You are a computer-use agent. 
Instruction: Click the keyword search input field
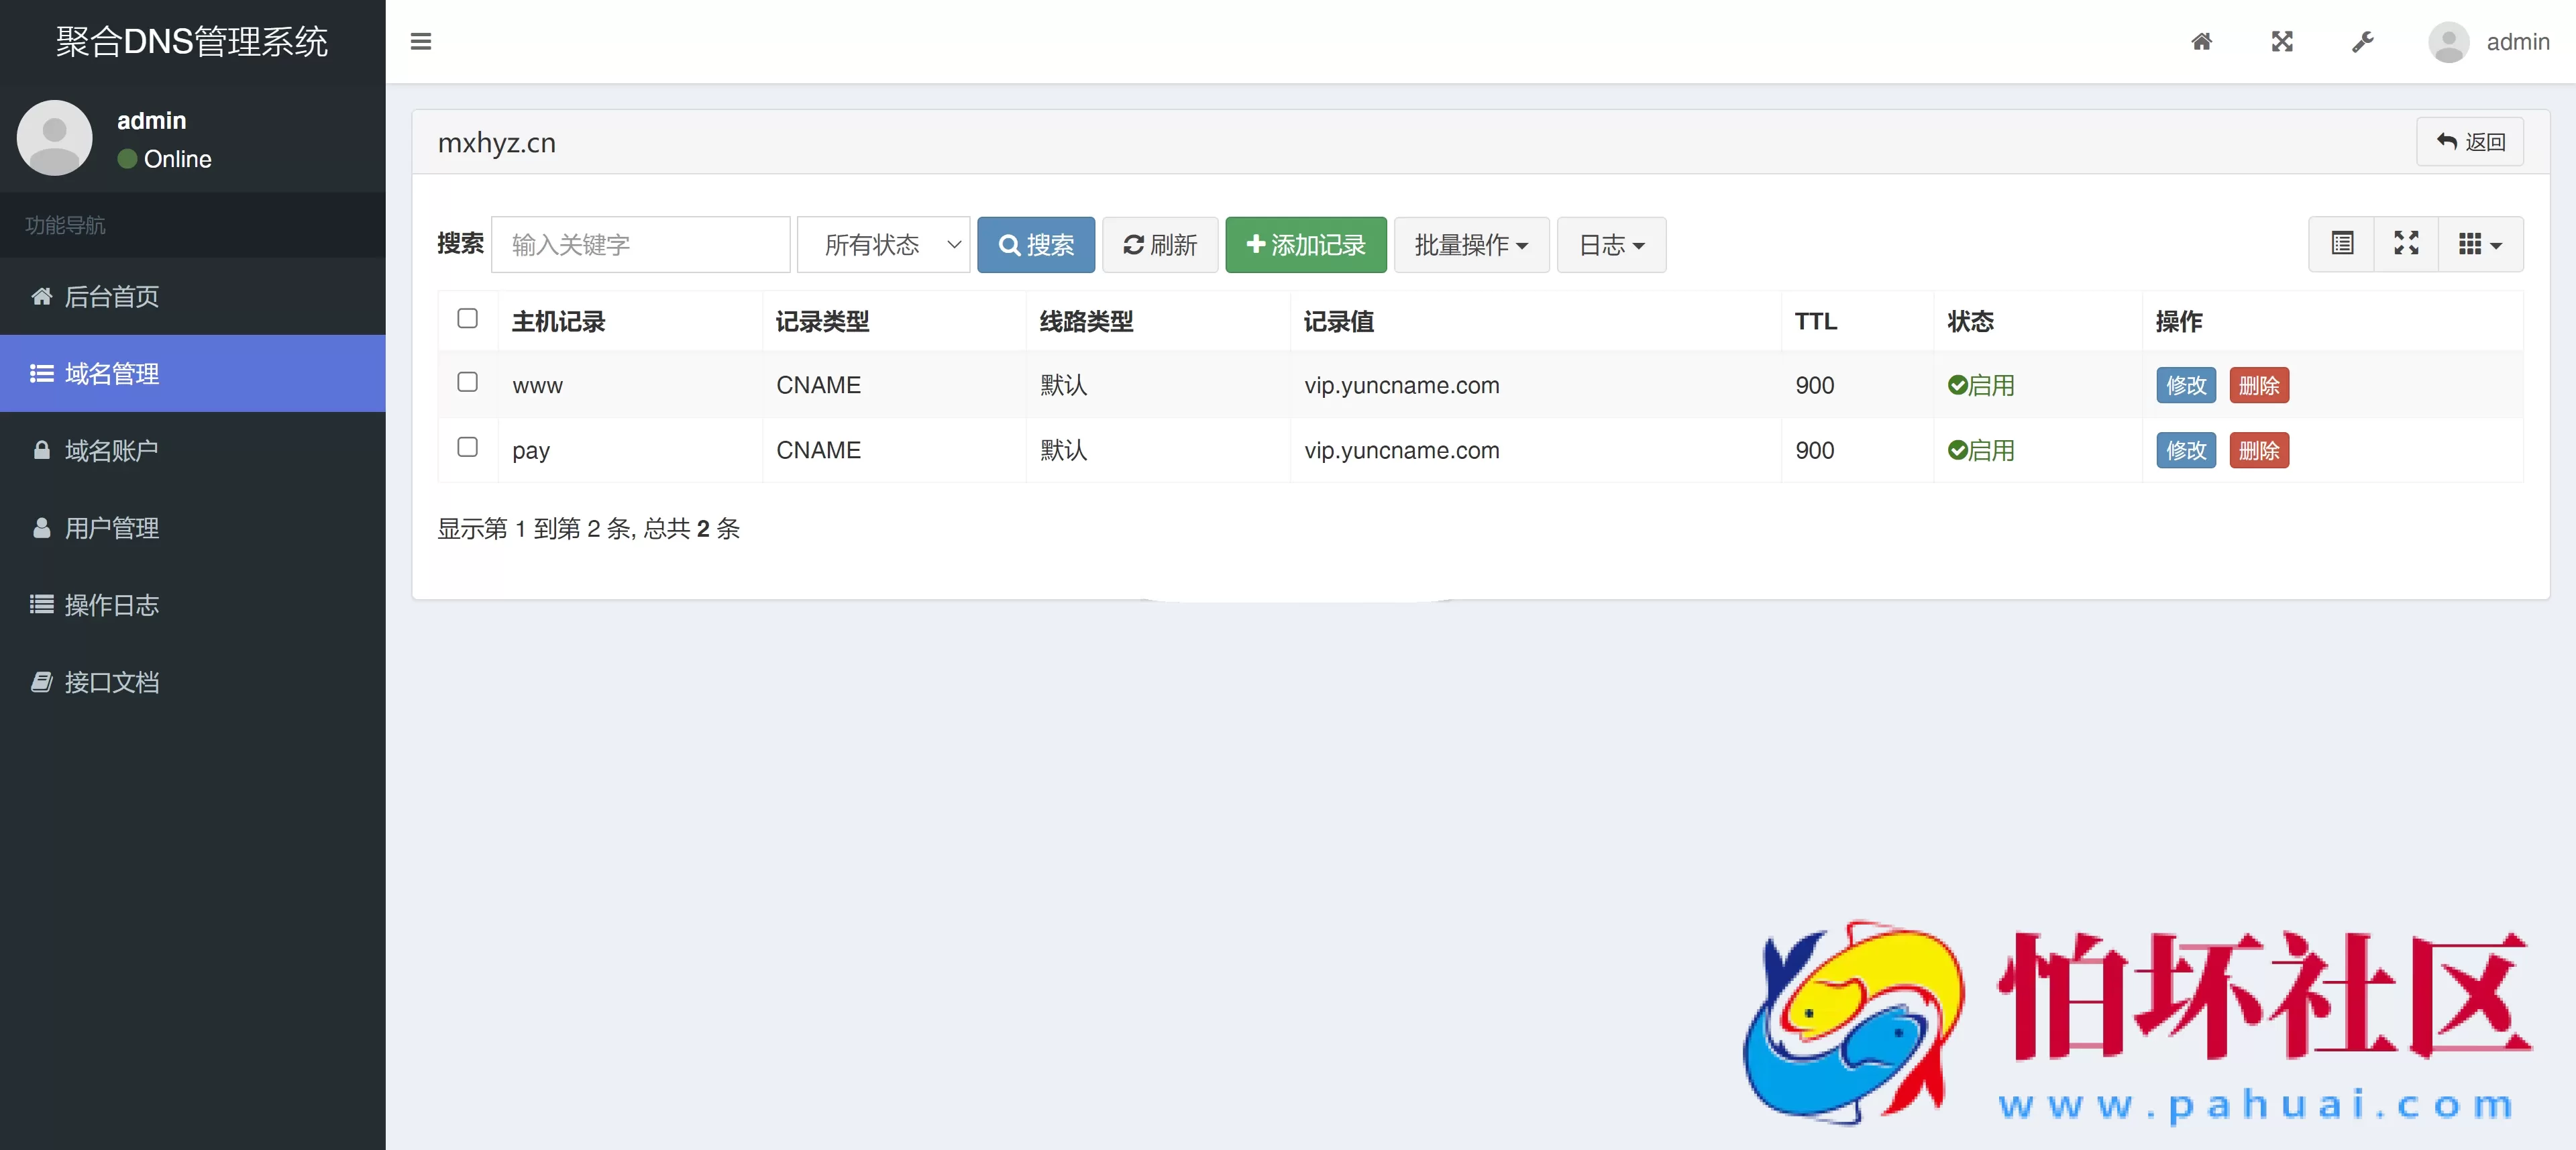(x=640, y=244)
